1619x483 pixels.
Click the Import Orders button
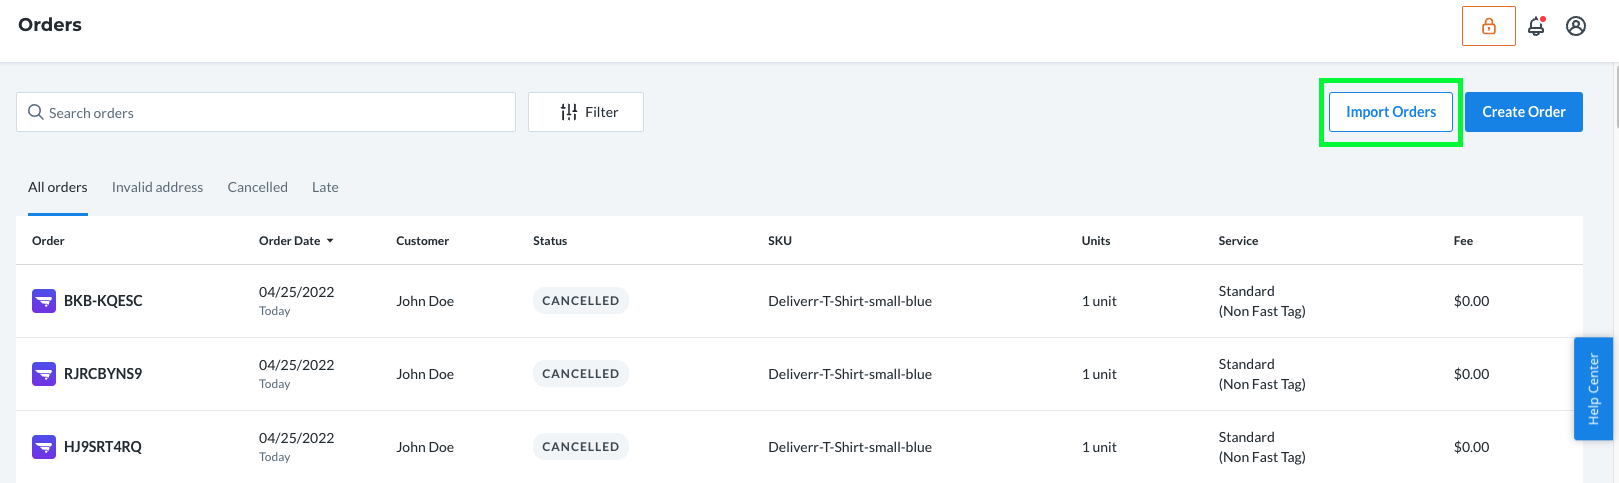click(1391, 112)
